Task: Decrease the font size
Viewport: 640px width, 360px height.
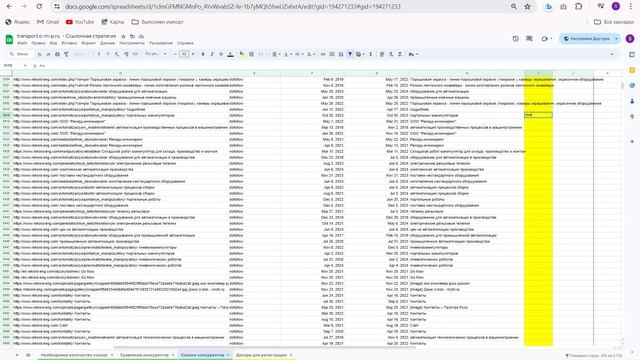Action: pos(175,54)
